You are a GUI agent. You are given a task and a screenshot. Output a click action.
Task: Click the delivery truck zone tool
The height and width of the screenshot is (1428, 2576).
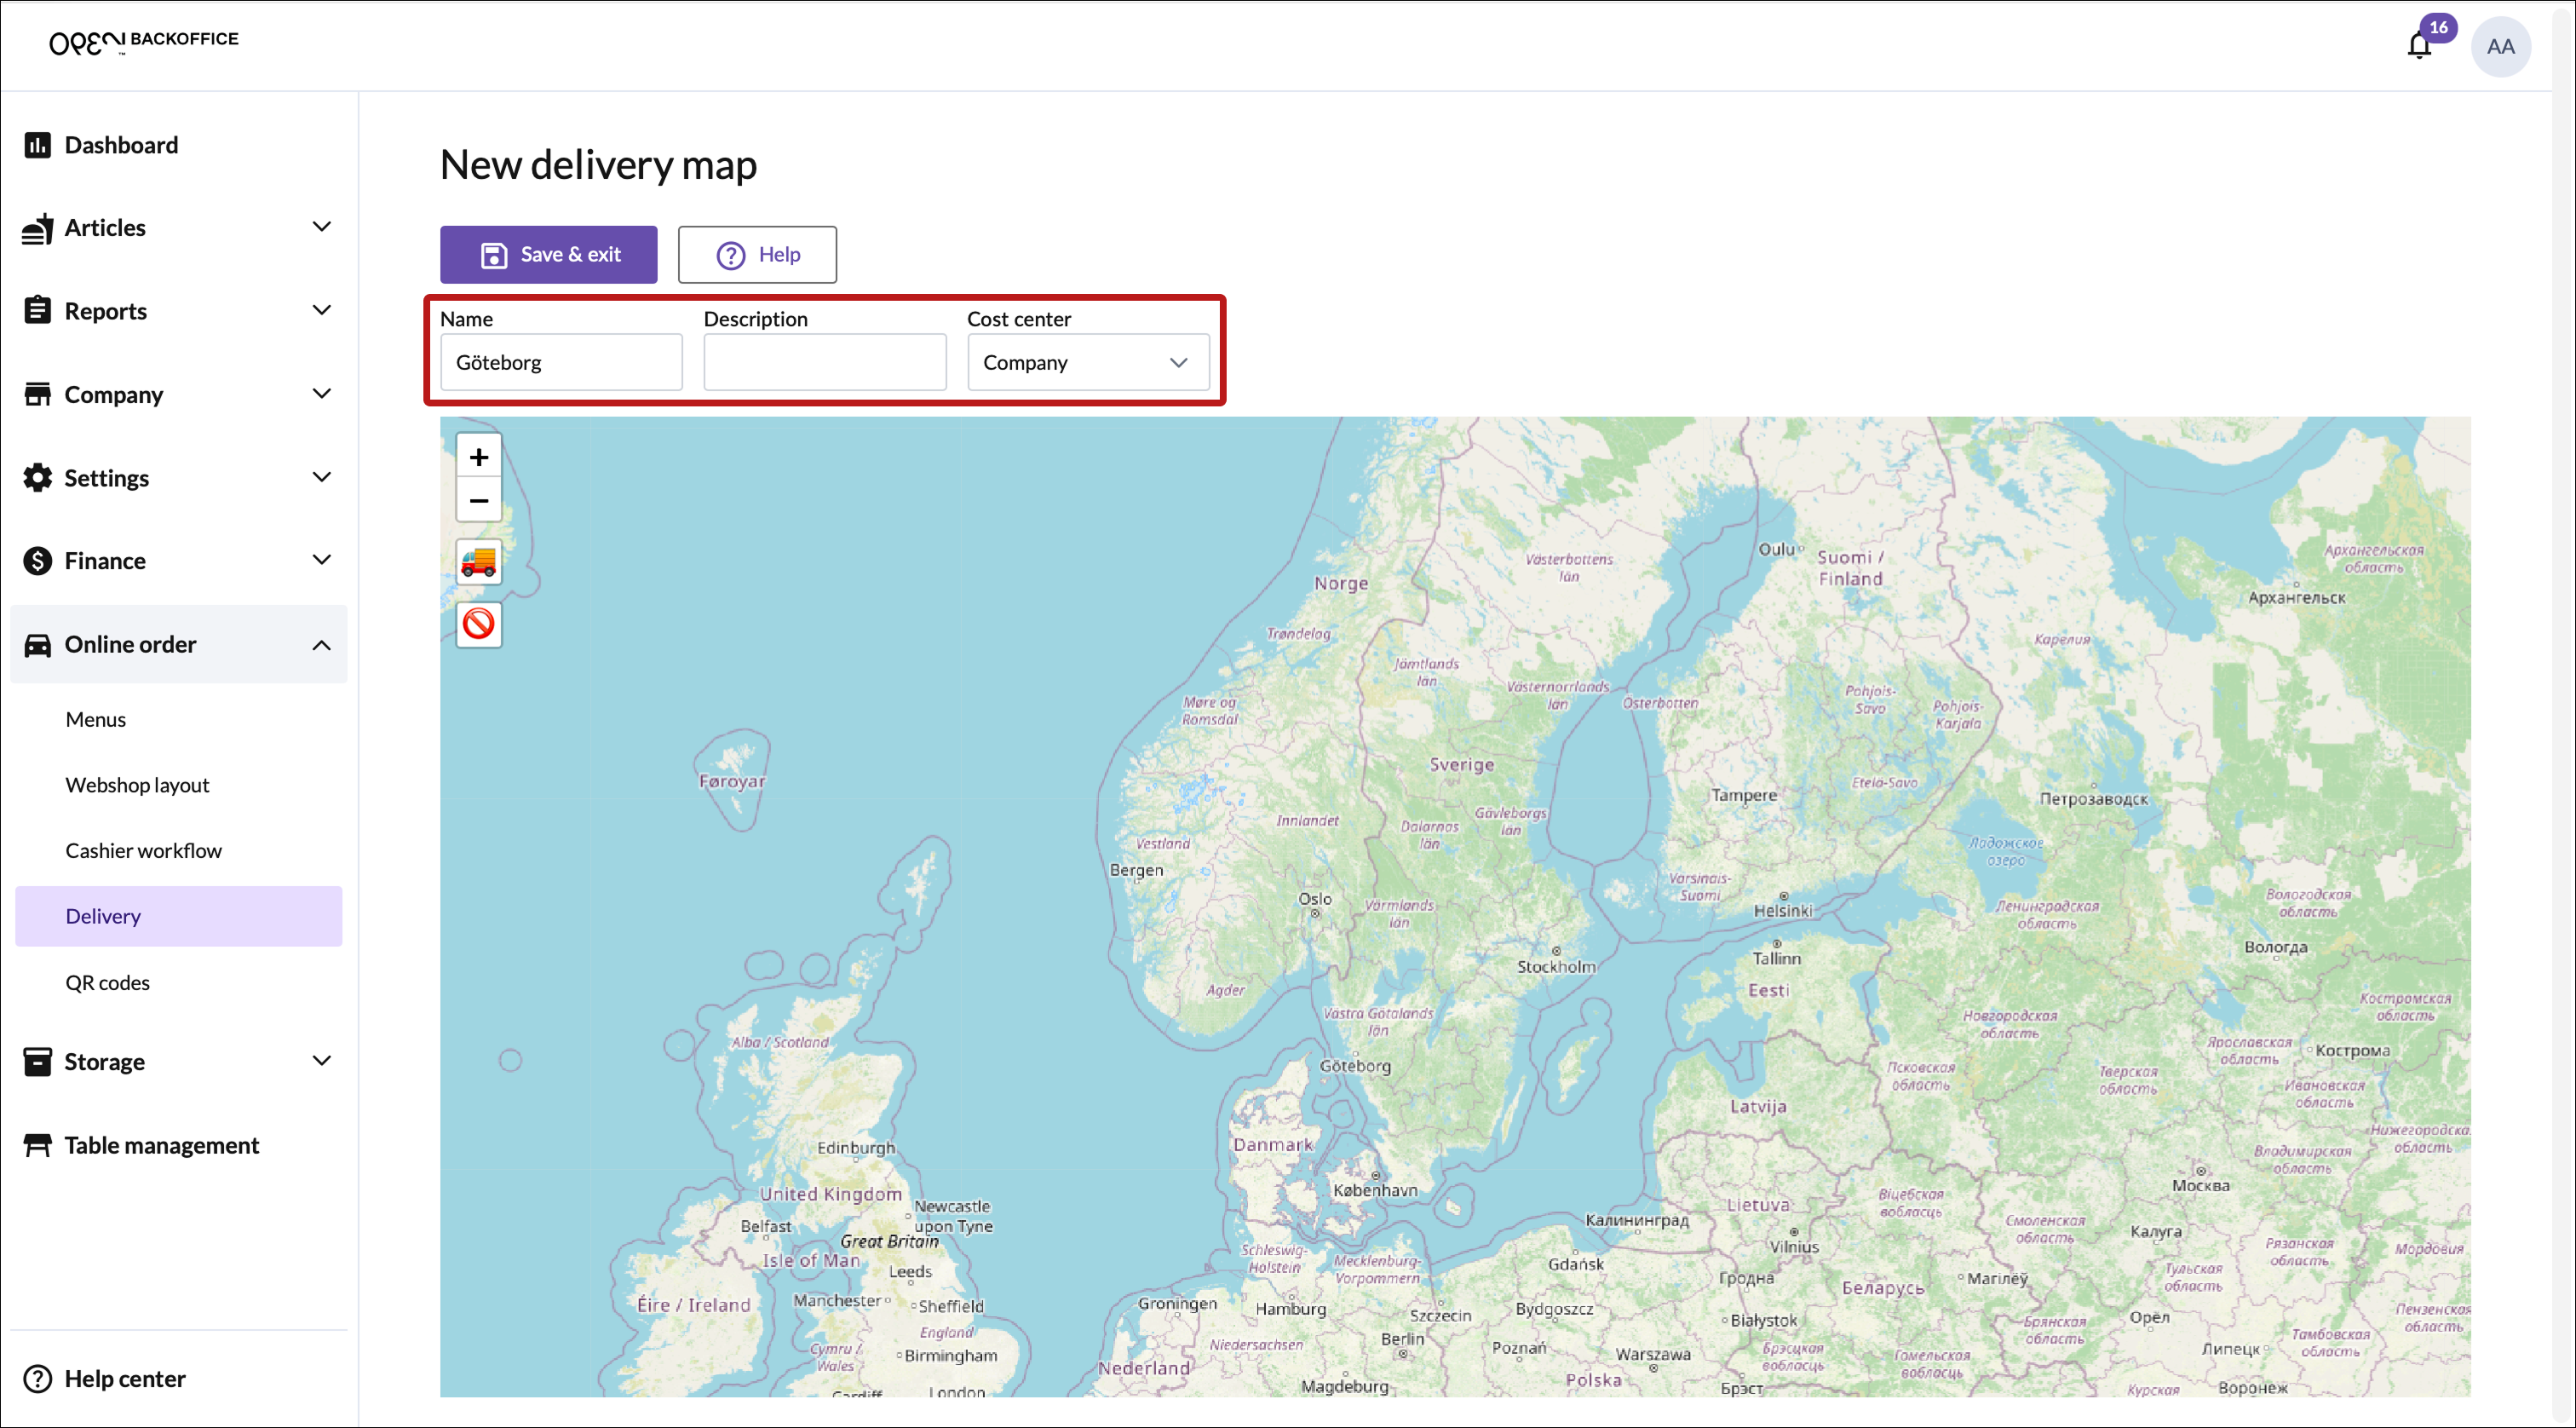[478, 561]
